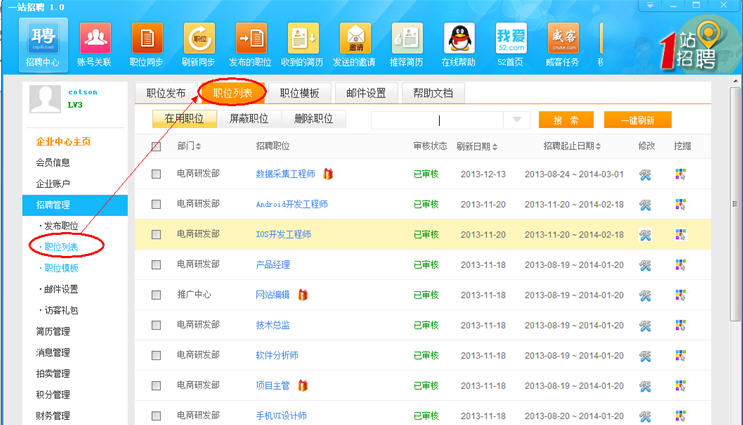
Task: Click the vertical scrollbar on the right
Action: (735, 204)
